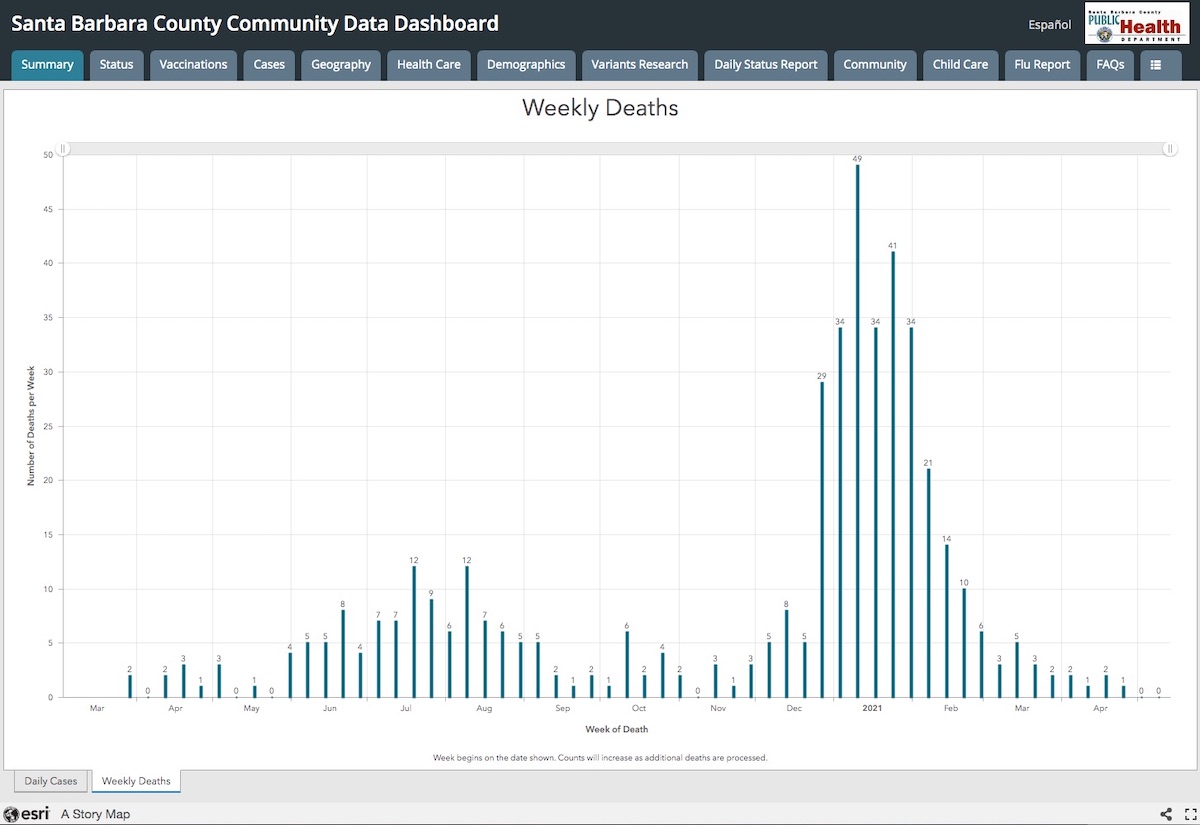Screen dimensions: 1200x825
Task: Switch to the Daily Cases tab
Action: click(50, 781)
